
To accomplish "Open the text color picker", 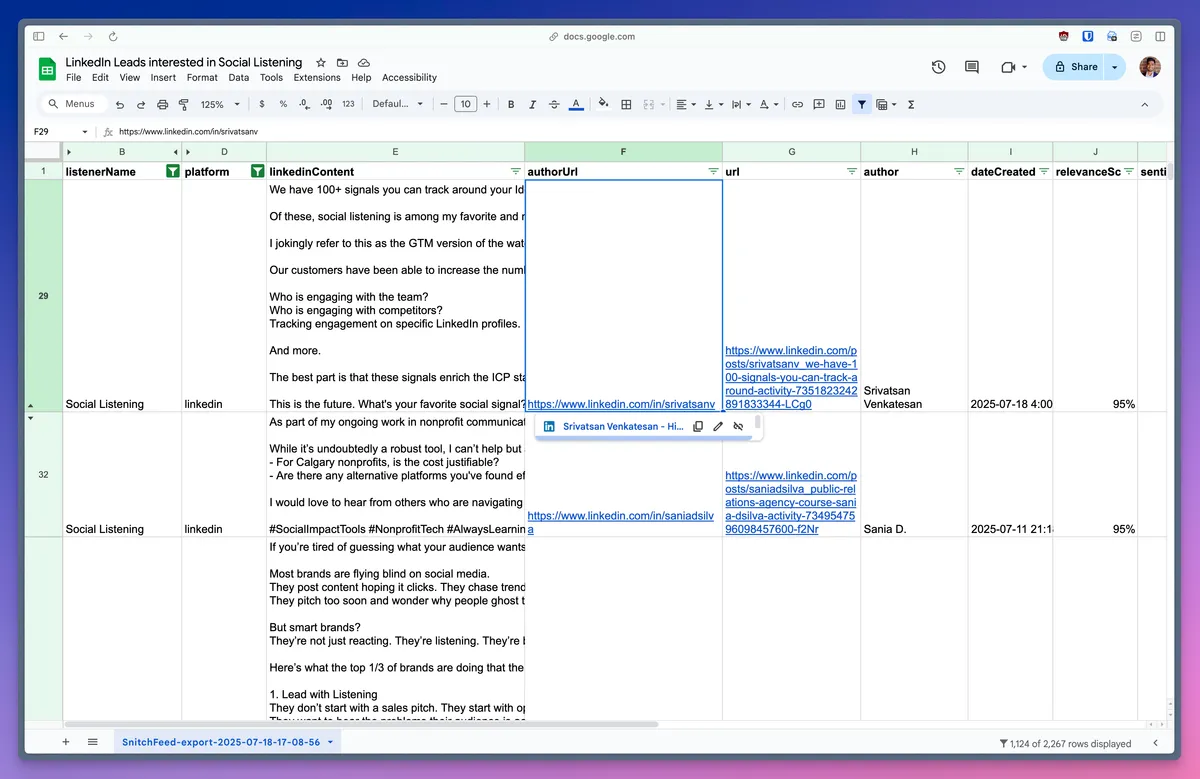I will (x=576, y=104).
